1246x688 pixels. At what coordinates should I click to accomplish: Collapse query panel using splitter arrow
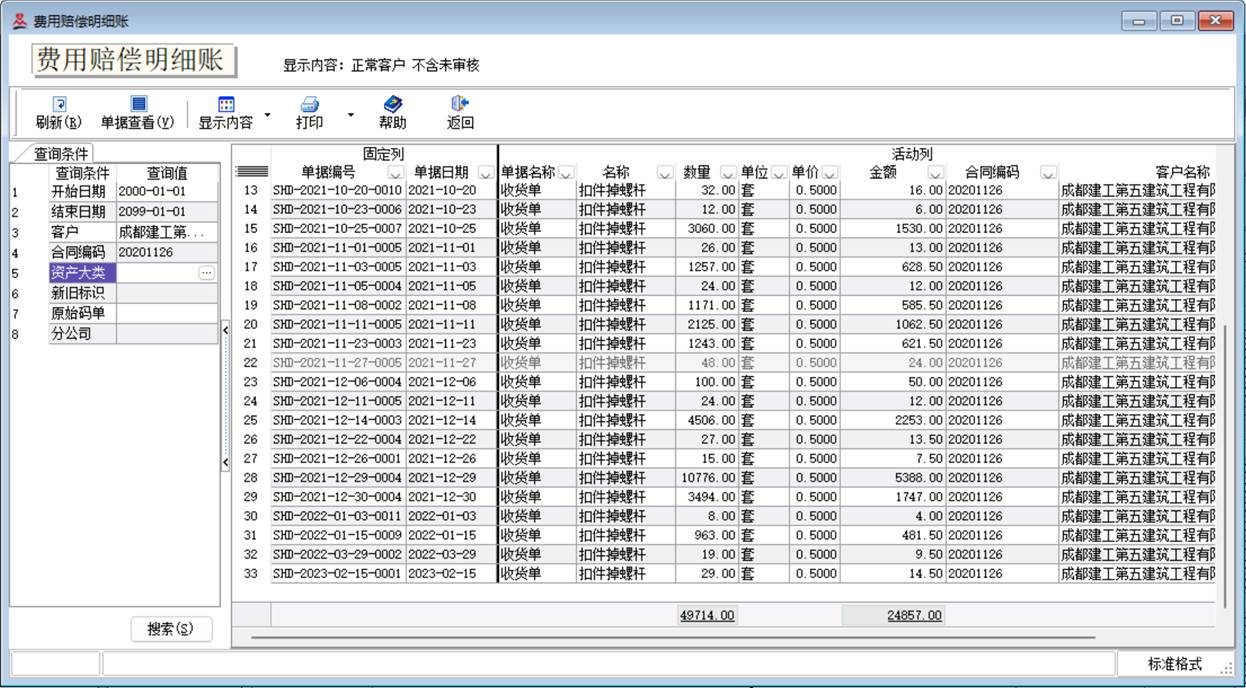[225, 329]
